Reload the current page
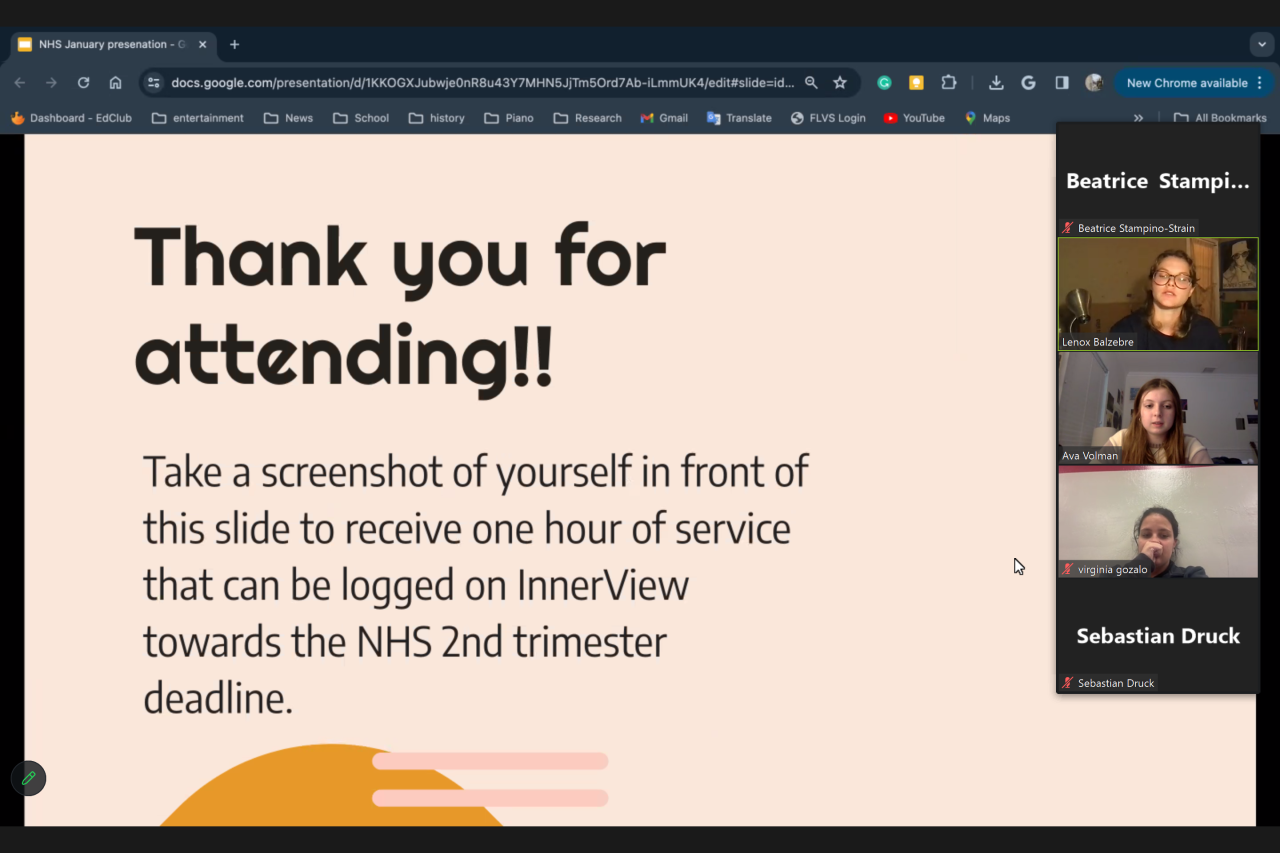 [84, 83]
